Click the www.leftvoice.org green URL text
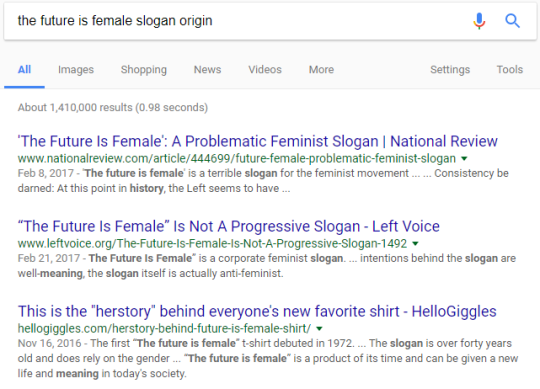This screenshot has height=389, width=540. coord(212,243)
